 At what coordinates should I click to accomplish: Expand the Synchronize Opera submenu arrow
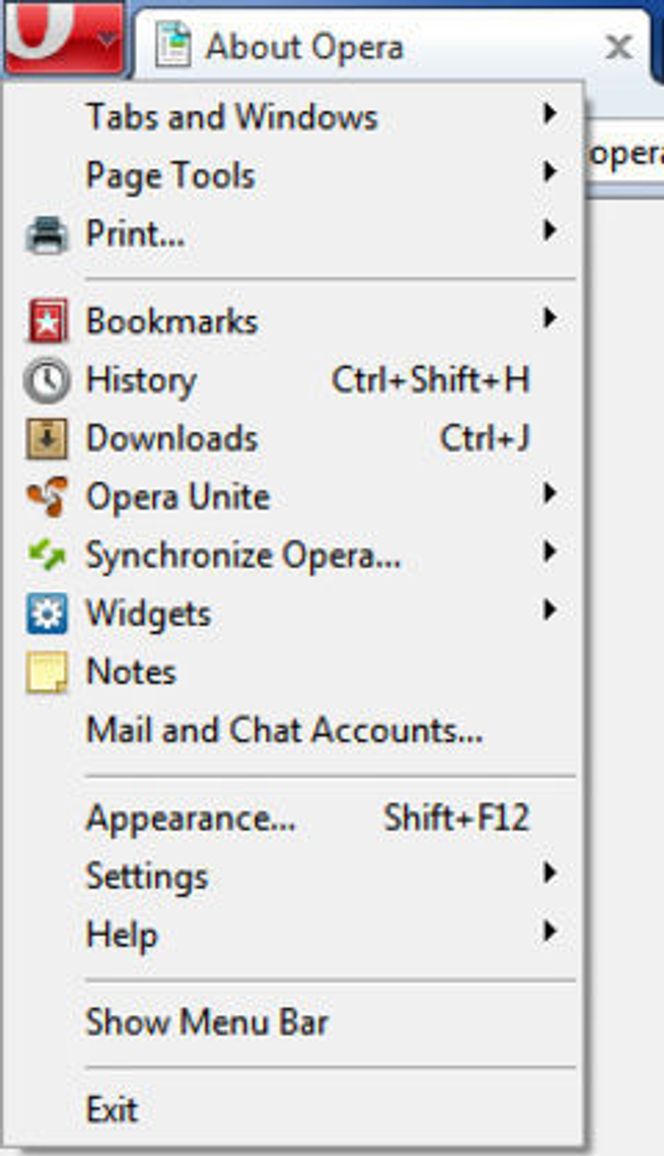[548, 551]
